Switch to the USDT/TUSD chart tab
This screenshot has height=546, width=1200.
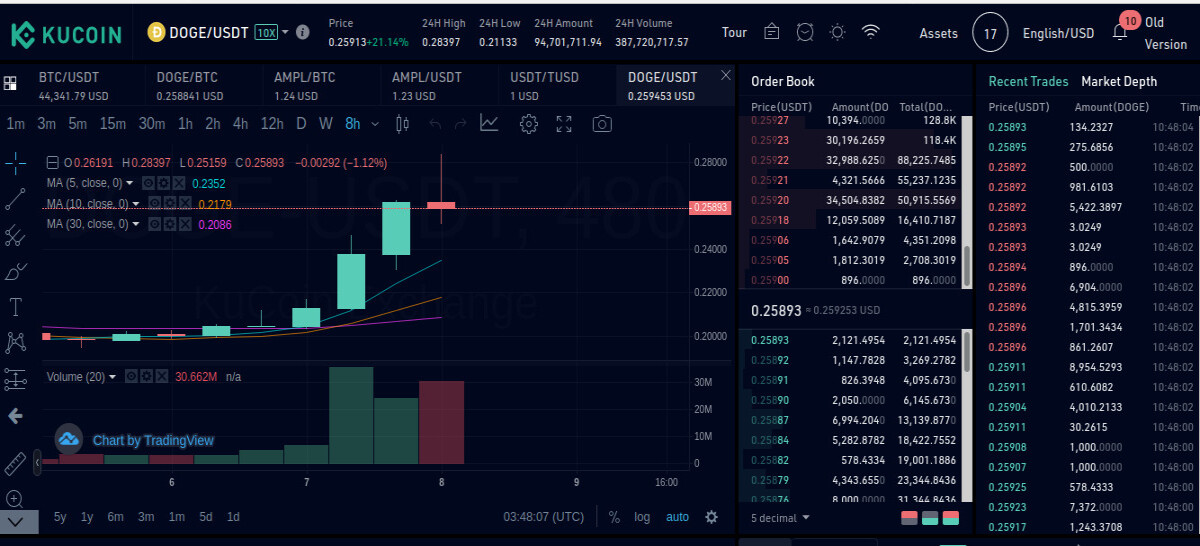[x=556, y=86]
